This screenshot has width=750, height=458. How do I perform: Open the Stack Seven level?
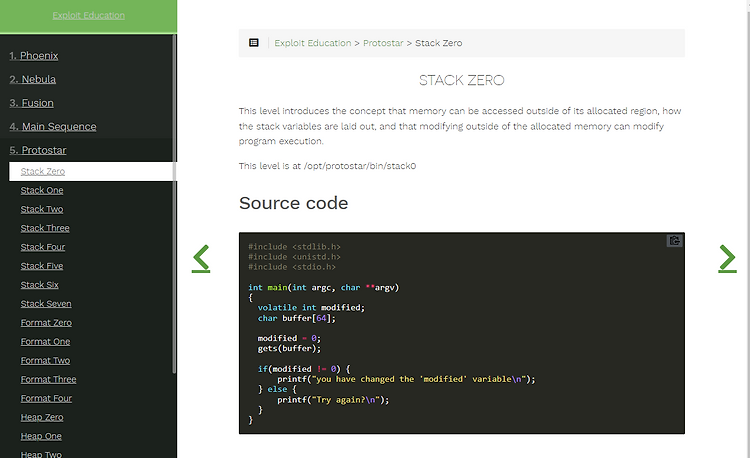46,304
